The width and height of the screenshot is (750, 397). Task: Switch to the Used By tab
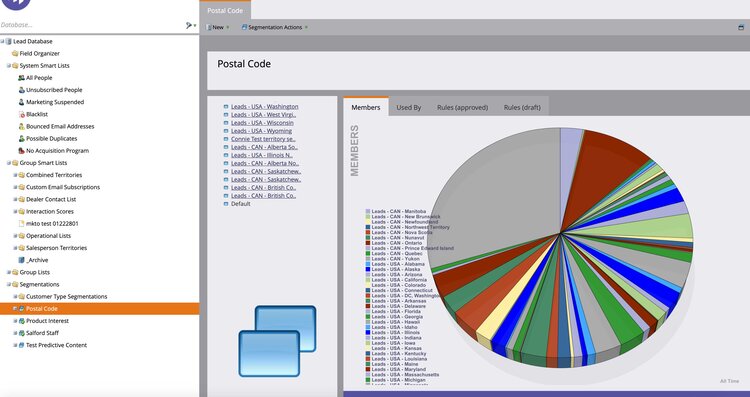[408, 108]
